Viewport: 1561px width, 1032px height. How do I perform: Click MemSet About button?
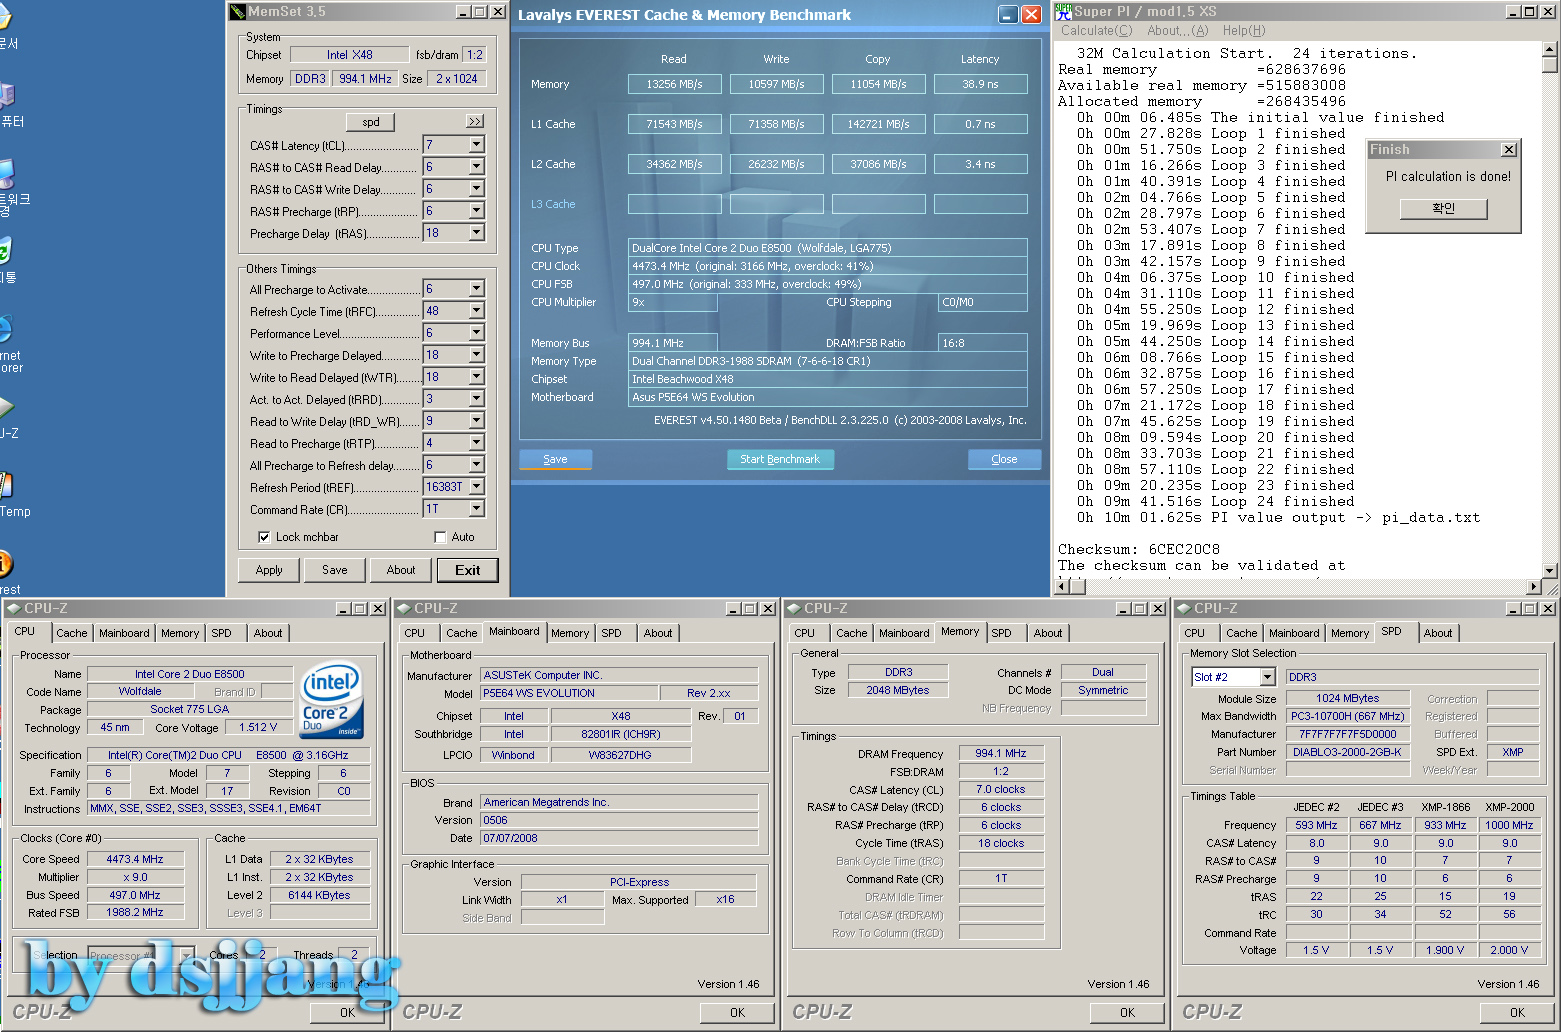[x=401, y=570]
